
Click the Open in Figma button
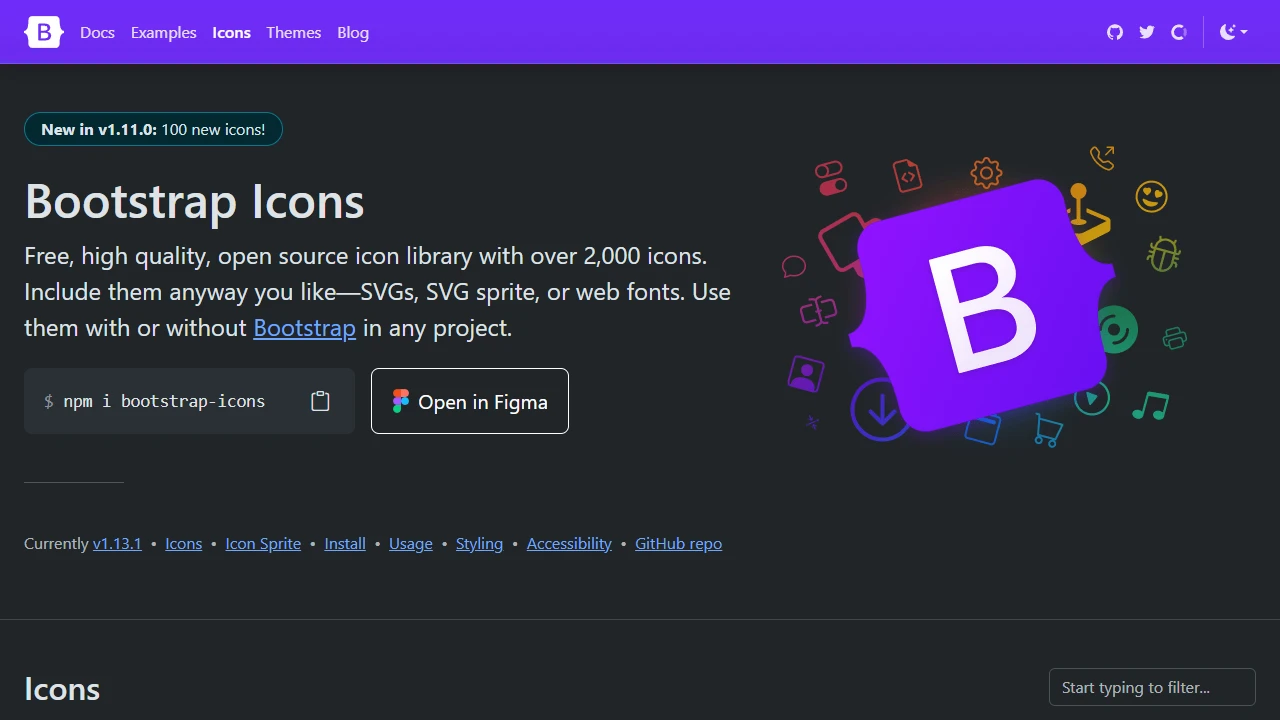click(469, 401)
